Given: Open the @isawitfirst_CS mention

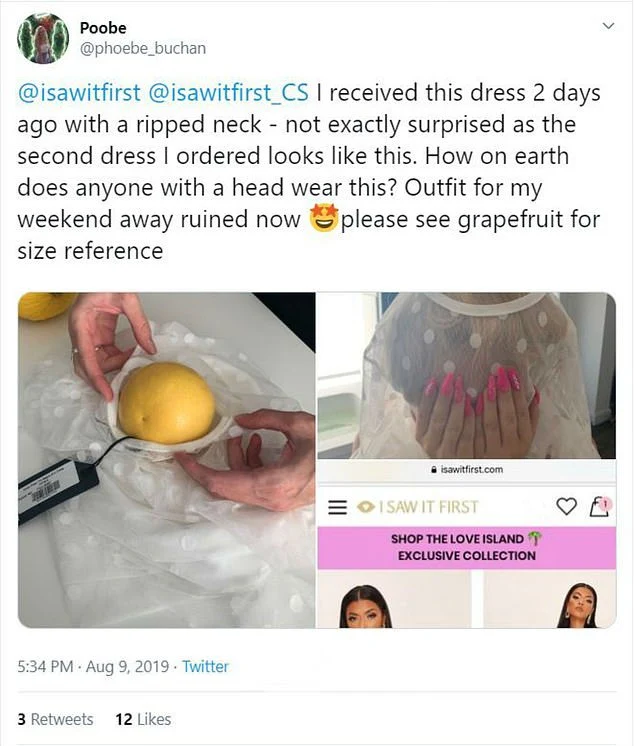Looking at the screenshot, I should pos(229,92).
